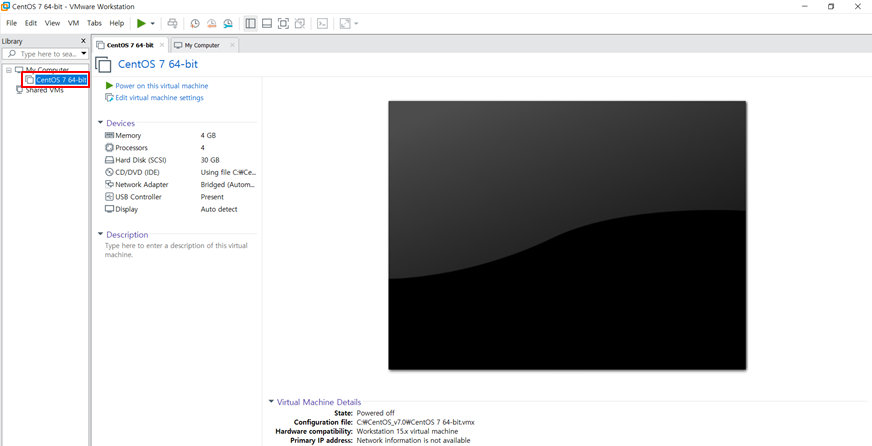Open the File menu
Screen dimensions: 872x446
pos(12,23)
